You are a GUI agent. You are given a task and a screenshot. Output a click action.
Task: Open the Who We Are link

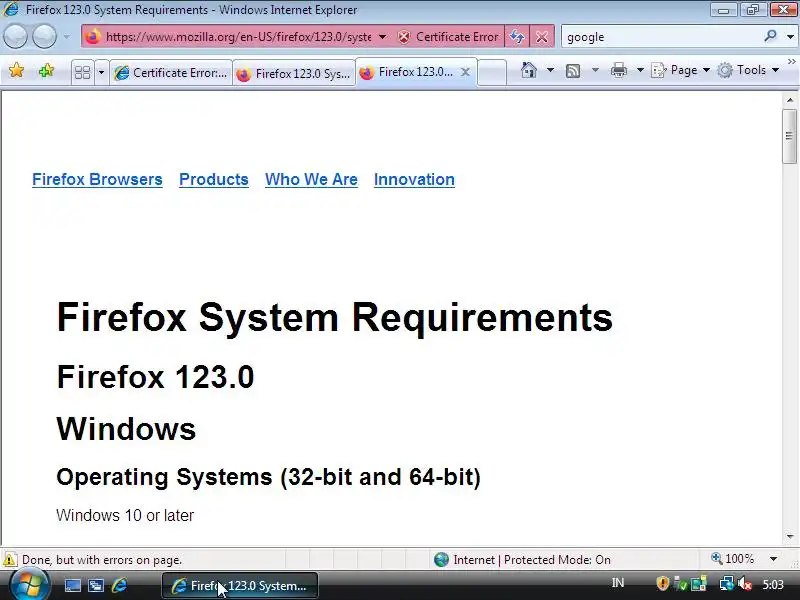[311, 180]
